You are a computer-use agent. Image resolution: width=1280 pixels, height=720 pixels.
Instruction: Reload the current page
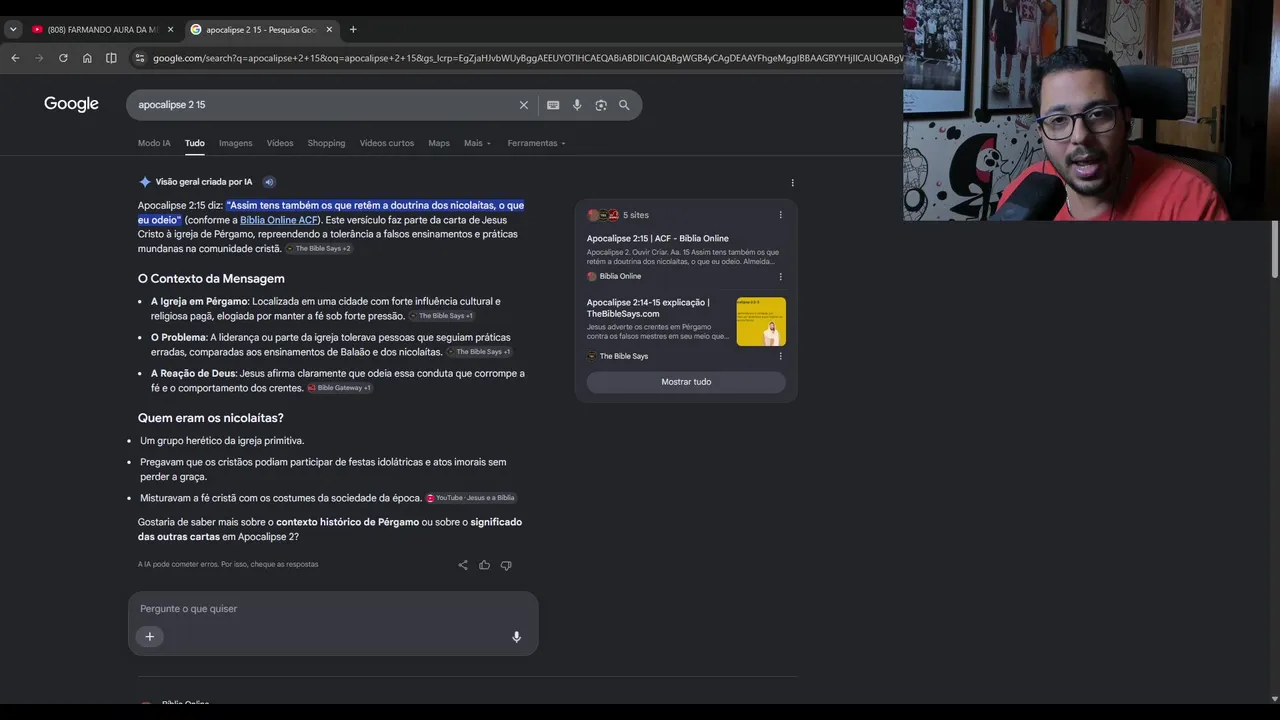(x=63, y=58)
